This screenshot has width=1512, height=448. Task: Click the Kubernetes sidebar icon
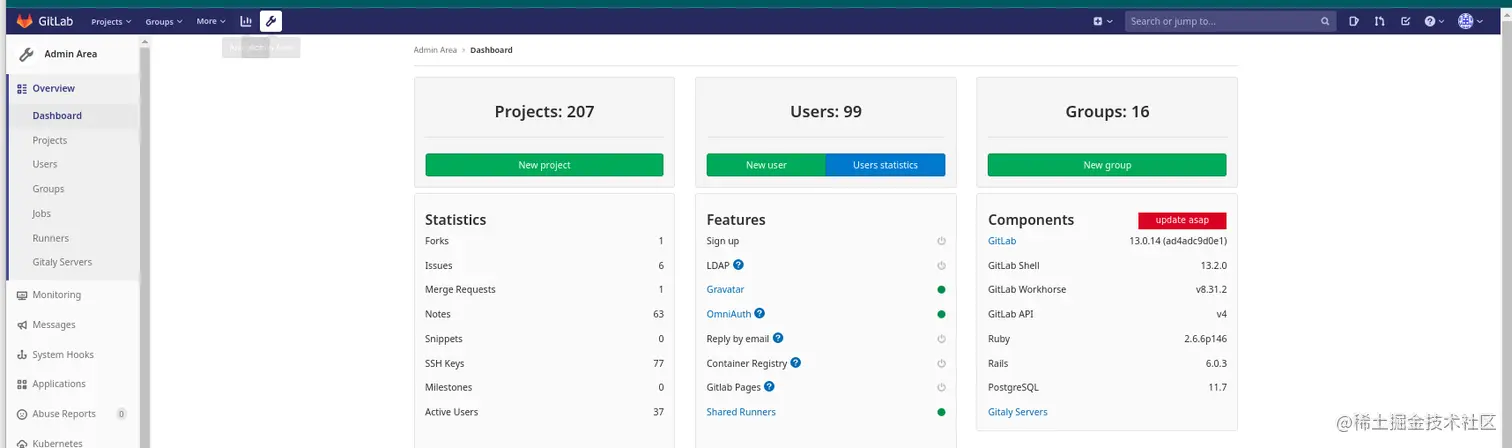pos(22,442)
